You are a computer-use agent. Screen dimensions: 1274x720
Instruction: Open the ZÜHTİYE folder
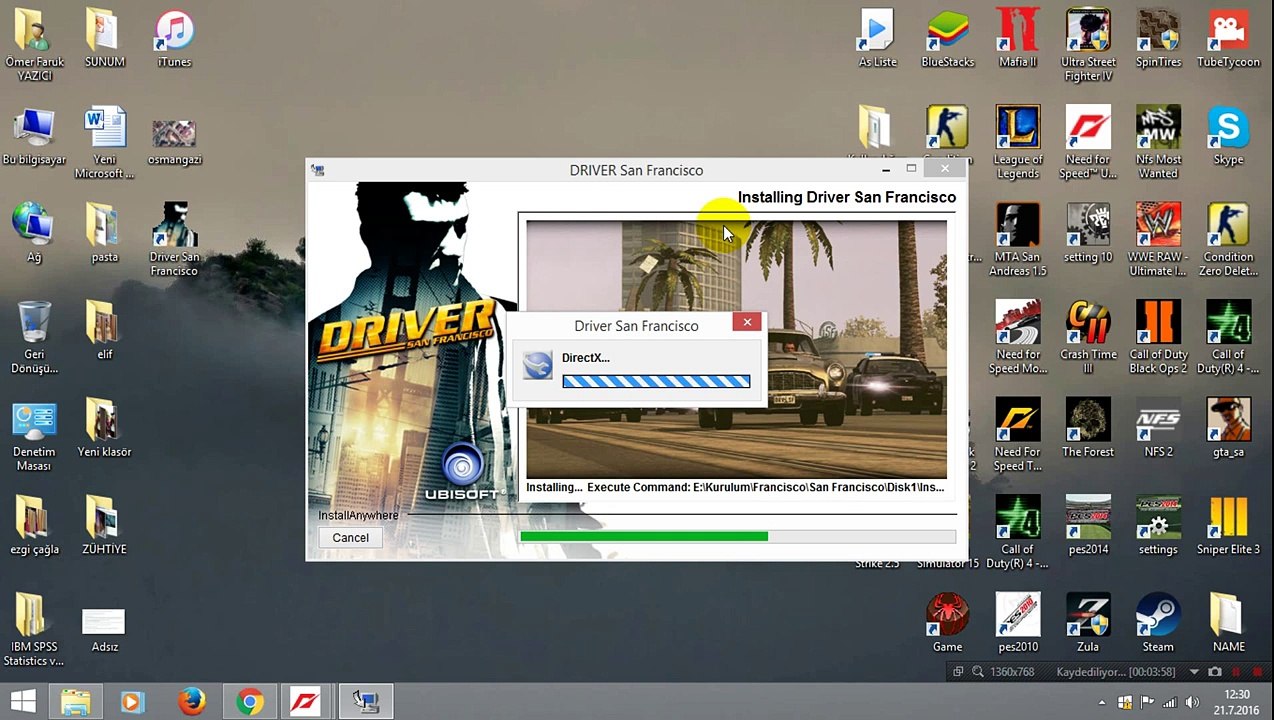point(104,525)
